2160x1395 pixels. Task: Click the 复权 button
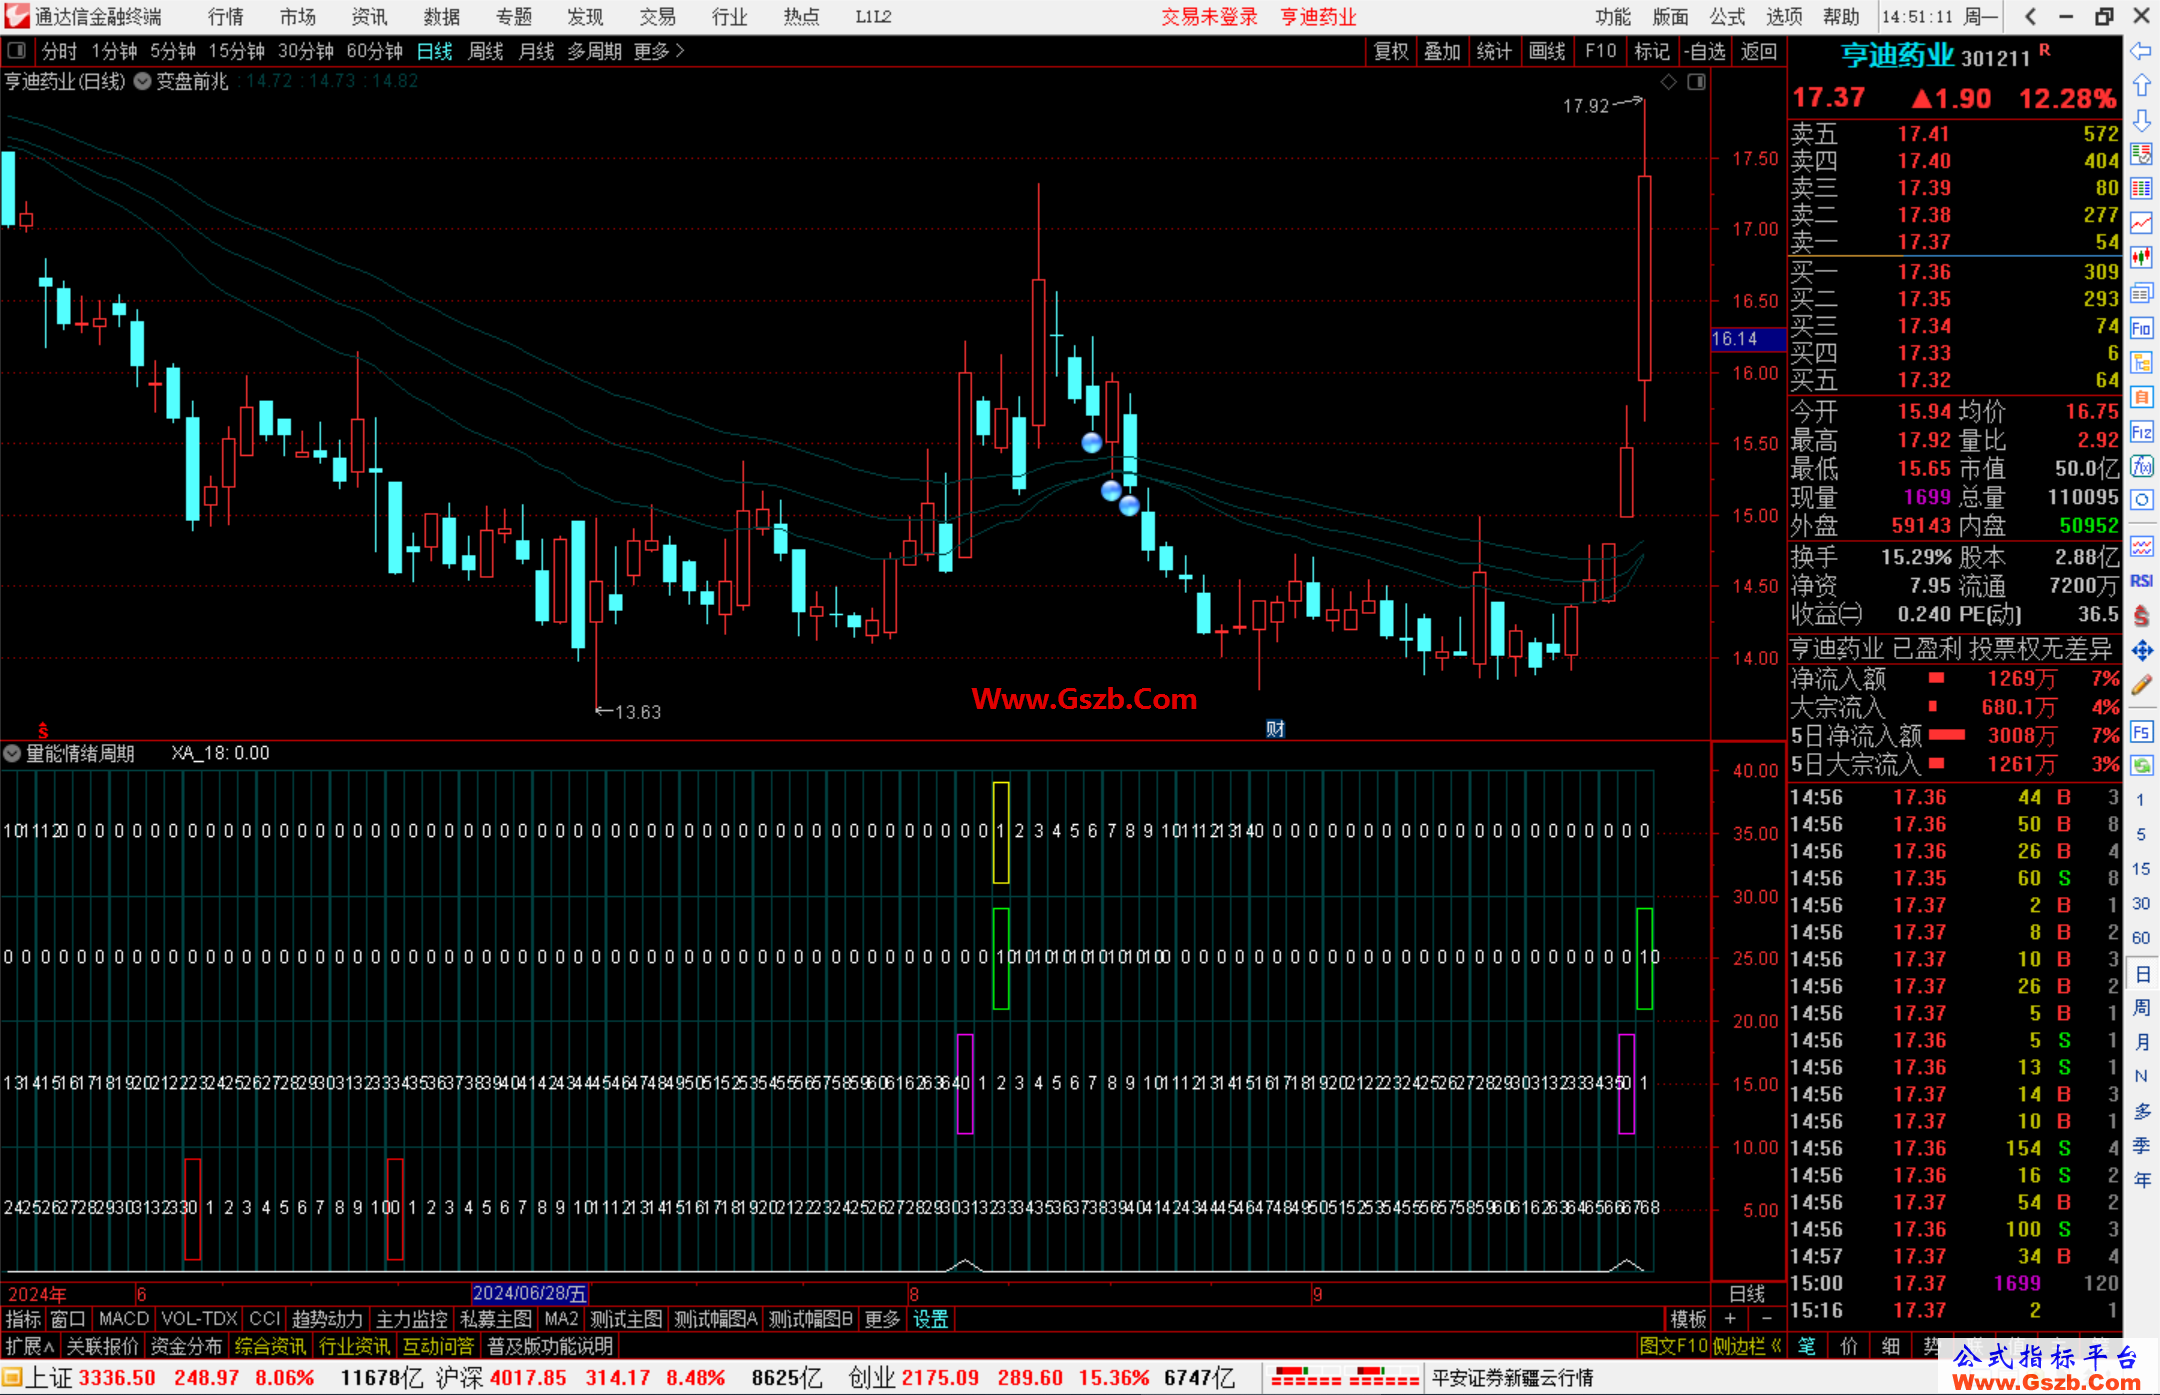(1391, 51)
